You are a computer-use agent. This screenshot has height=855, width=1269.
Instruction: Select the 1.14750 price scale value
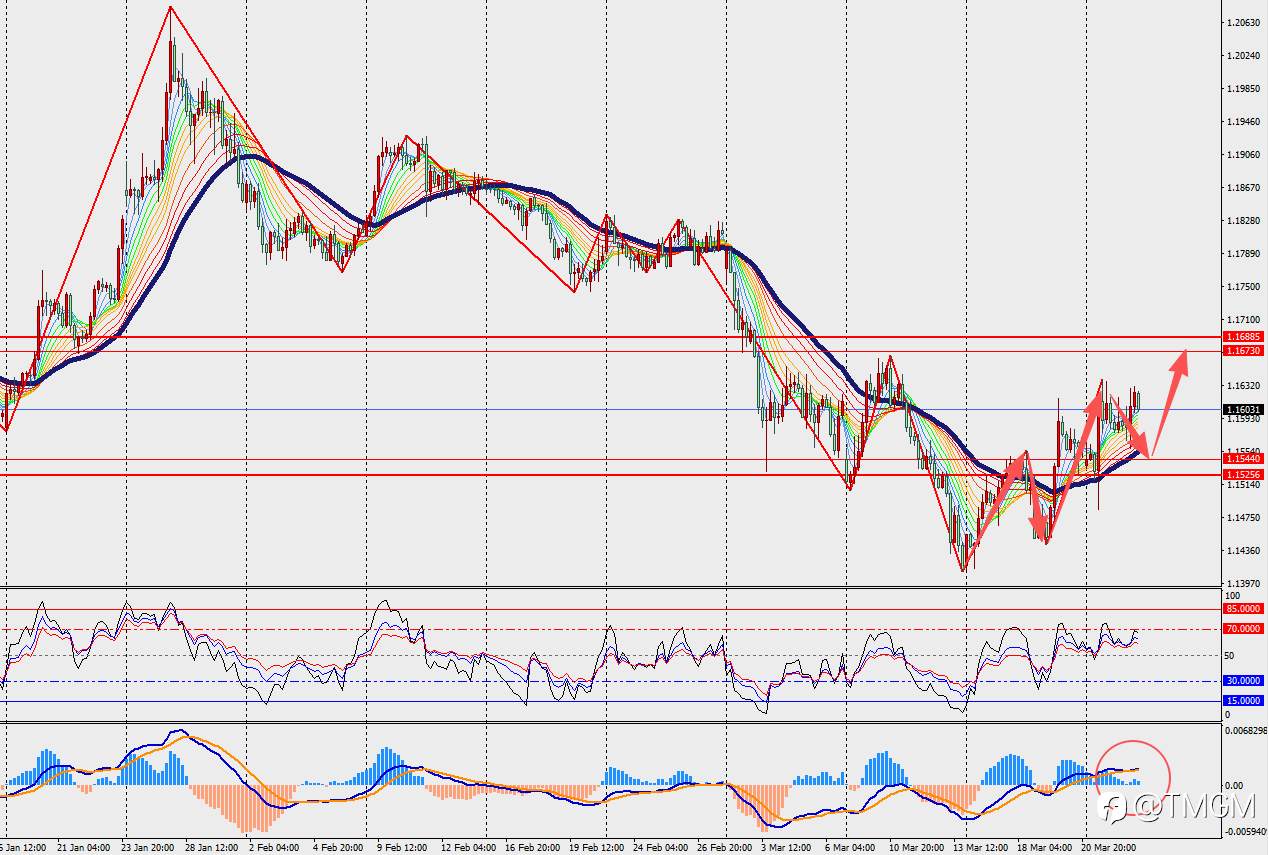coord(1244,518)
